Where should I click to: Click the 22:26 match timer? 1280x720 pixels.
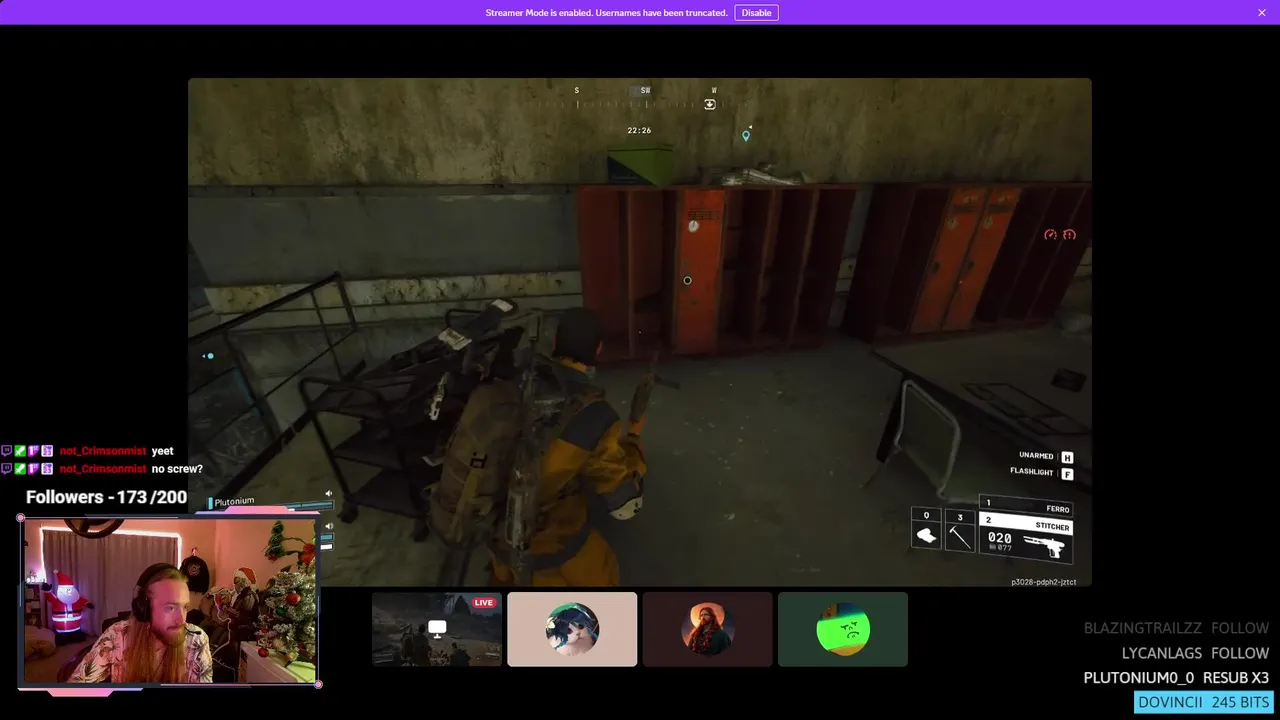coord(639,130)
